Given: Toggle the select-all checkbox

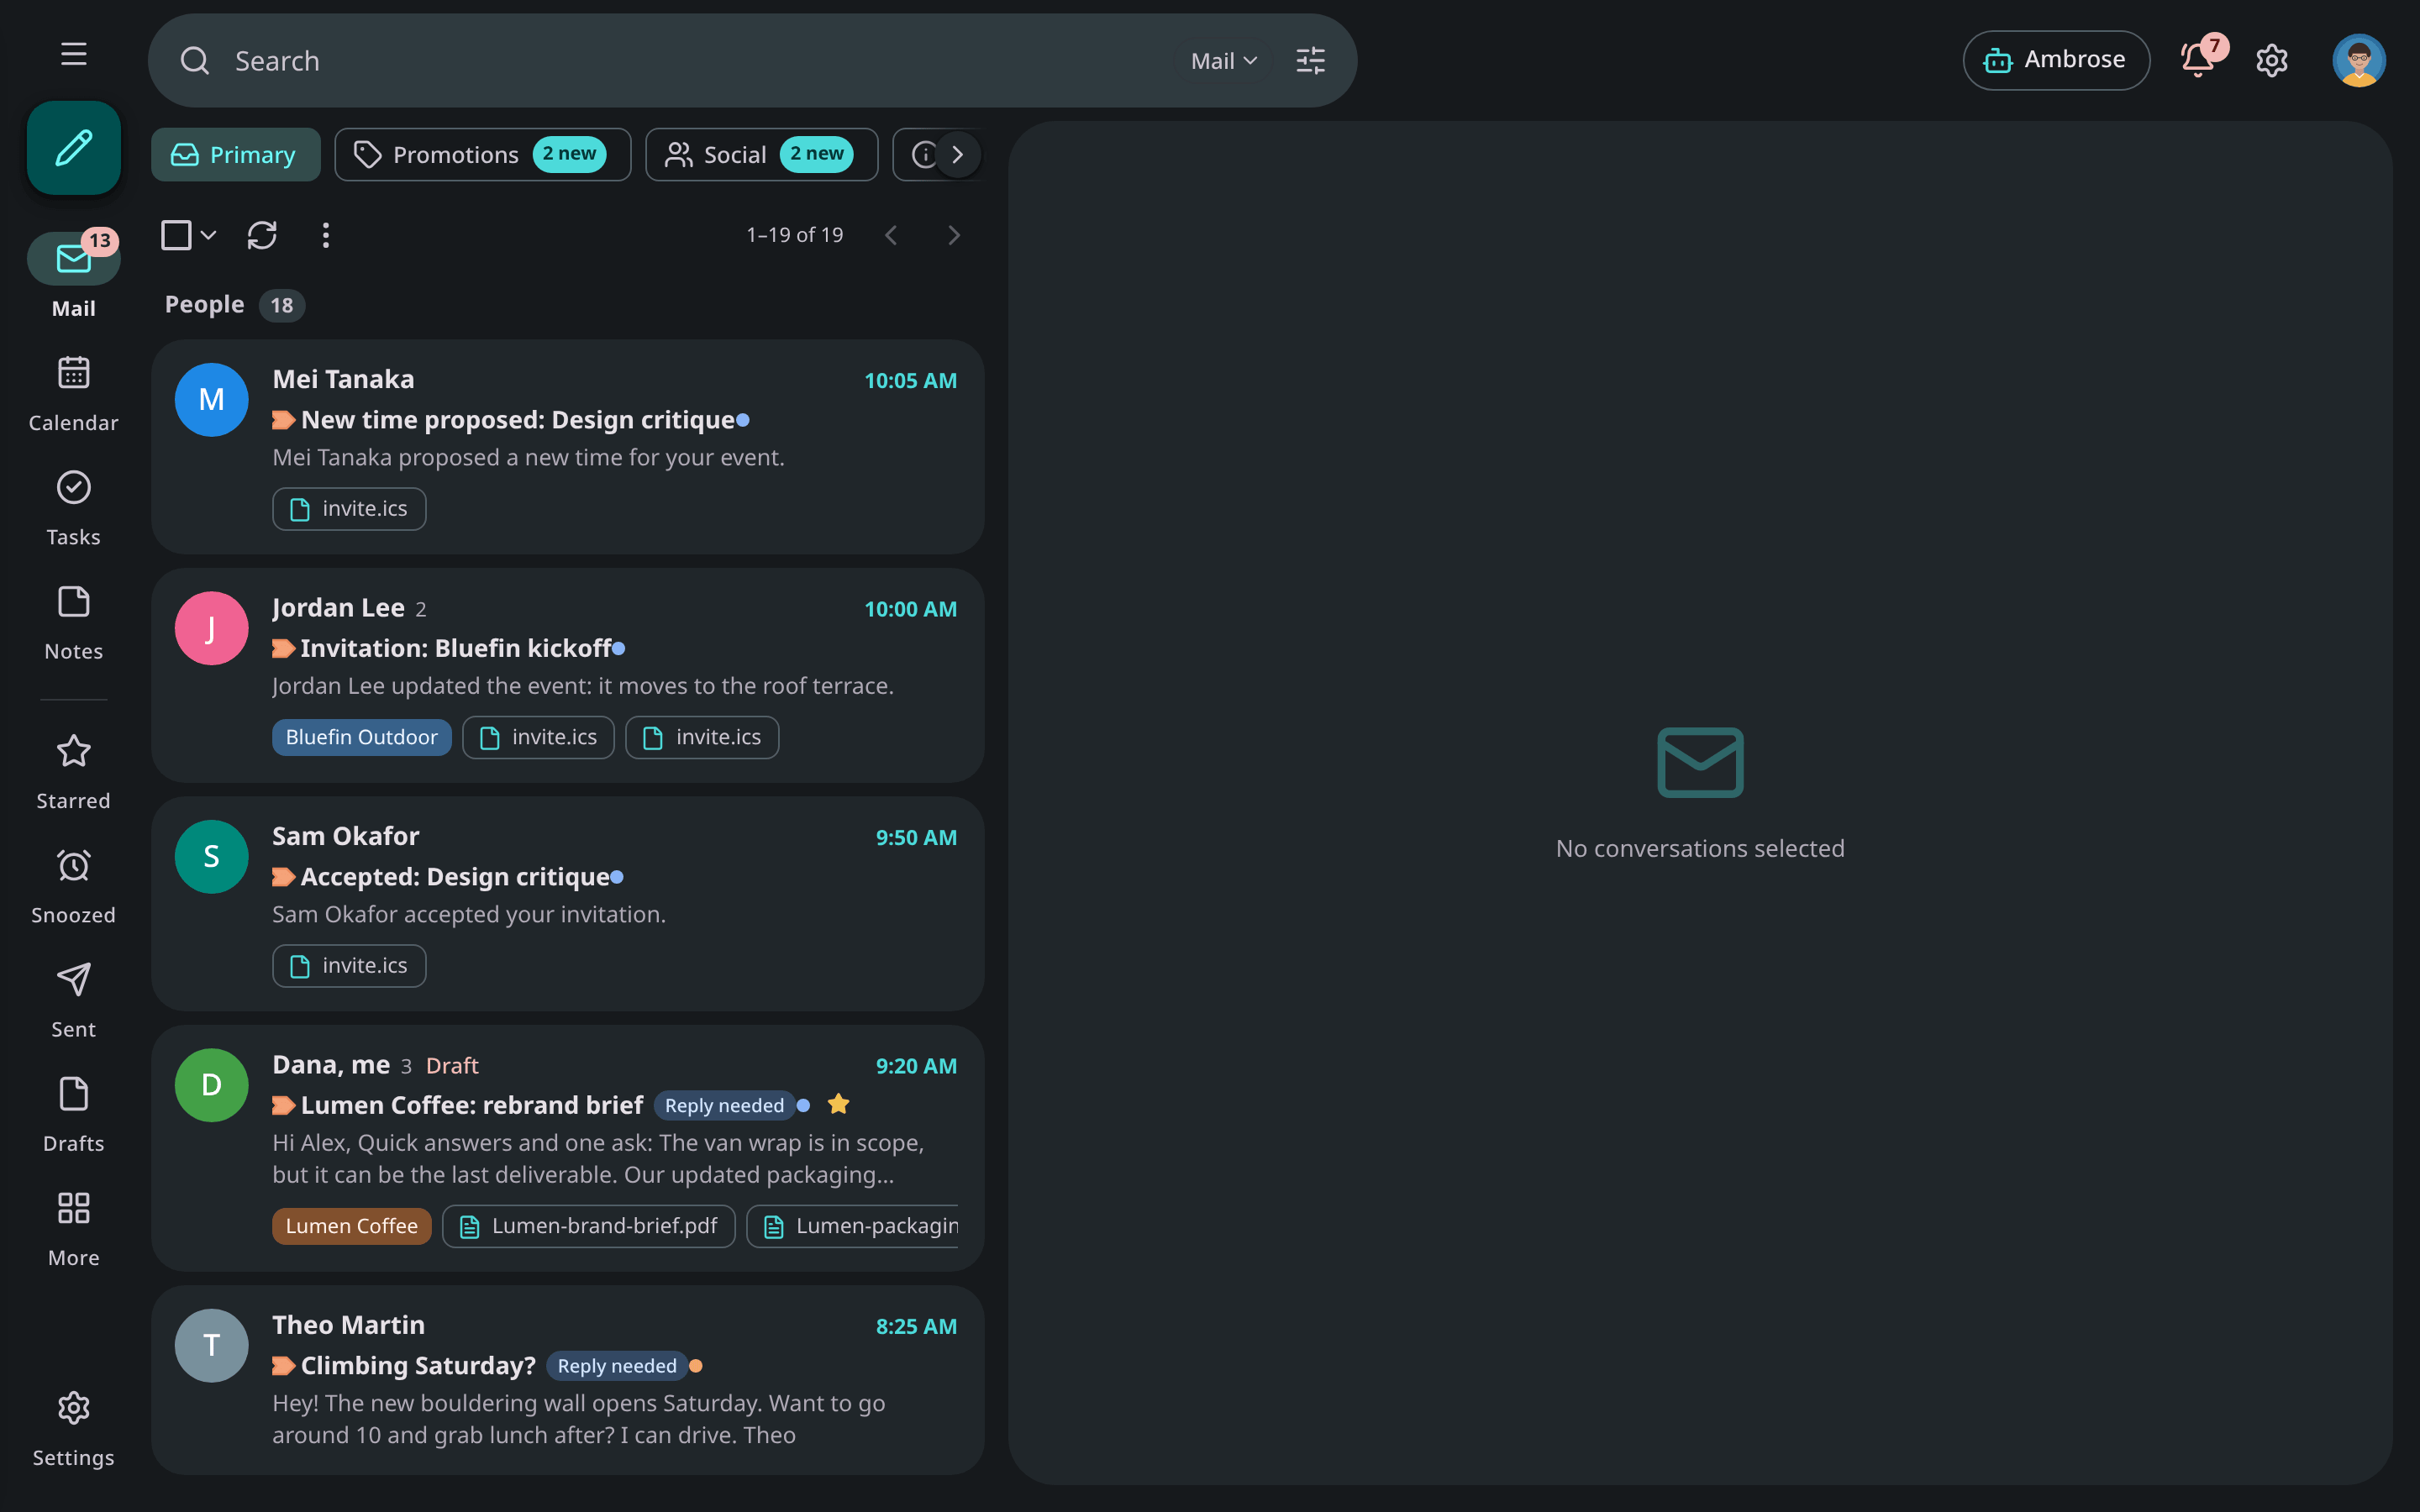Looking at the screenshot, I should click(x=176, y=235).
